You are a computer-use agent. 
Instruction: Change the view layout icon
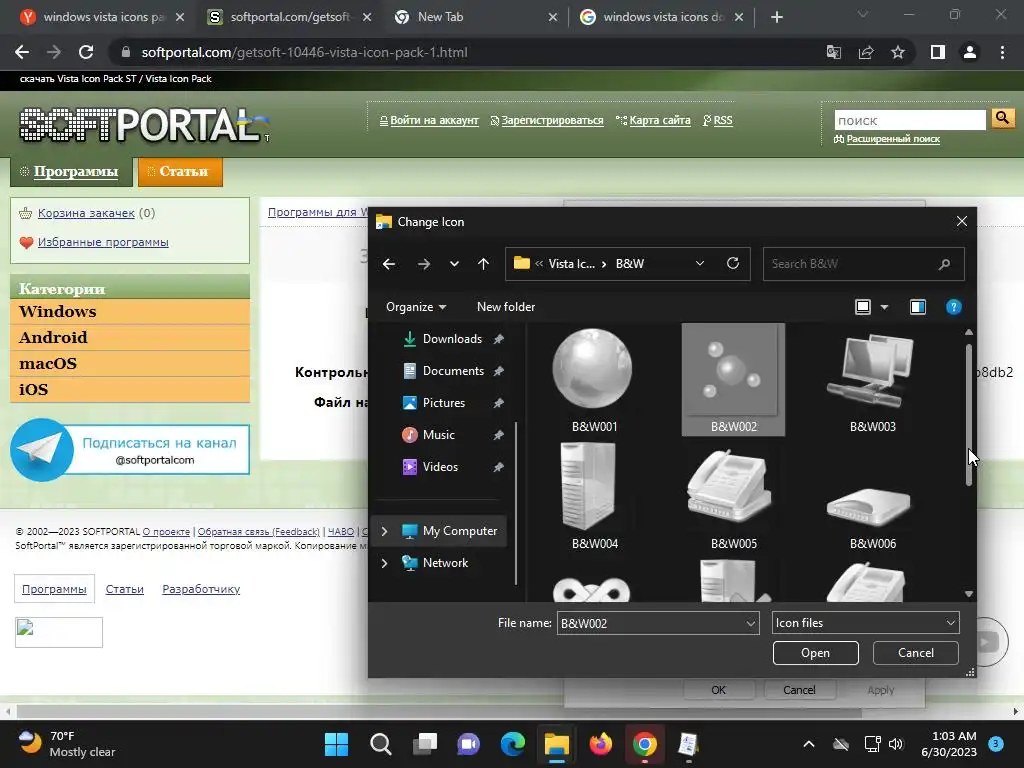(x=863, y=307)
